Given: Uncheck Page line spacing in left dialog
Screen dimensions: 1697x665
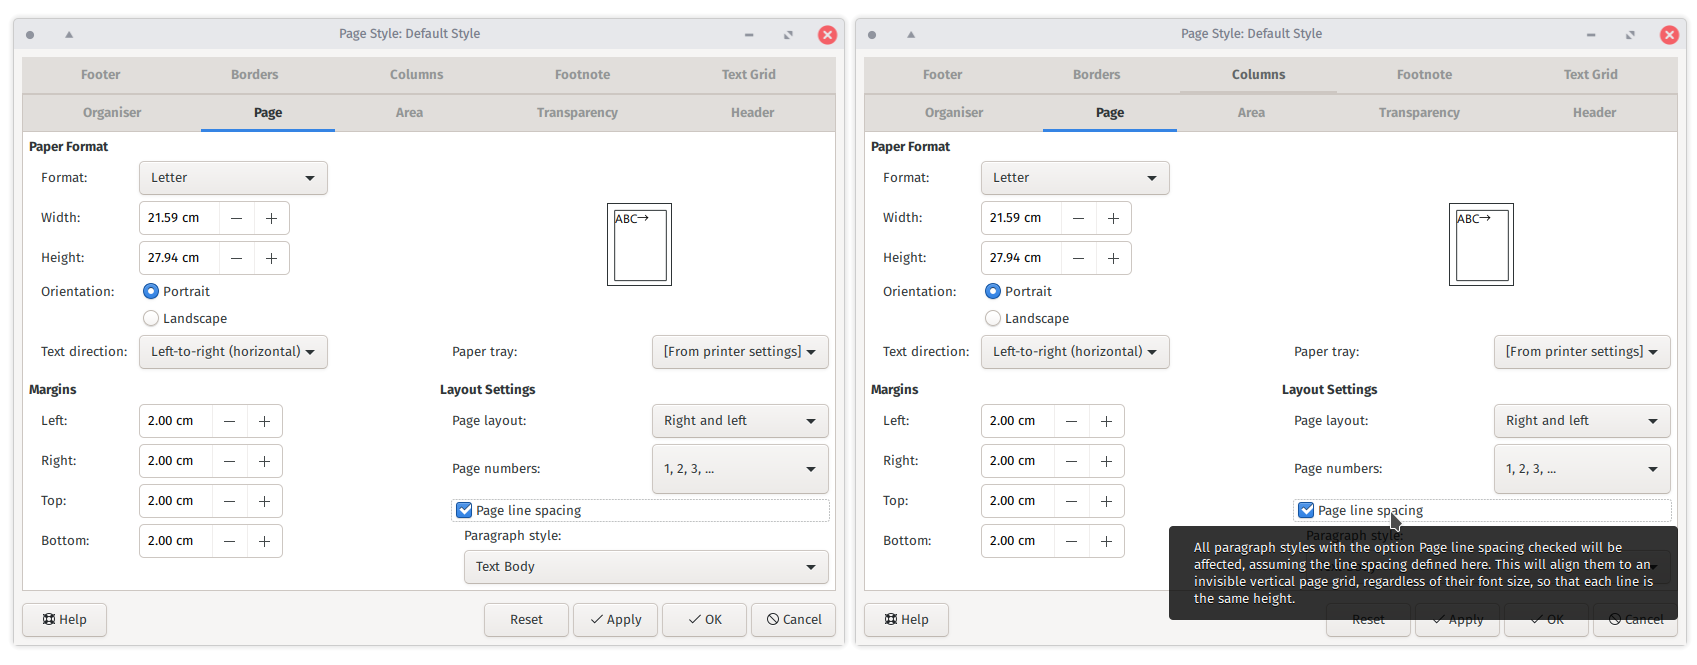Looking at the screenshot, I should (464, 510).
